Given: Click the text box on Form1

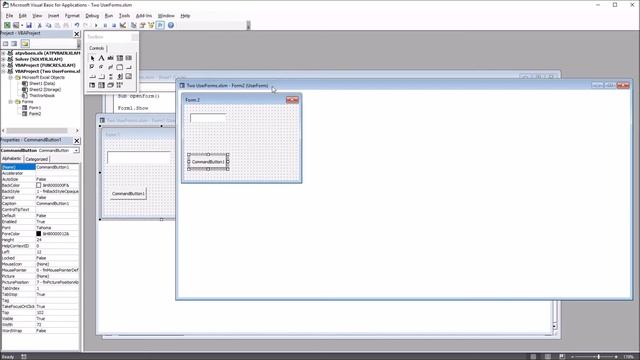Looking at the screenshot, I should tap(139, 158).
